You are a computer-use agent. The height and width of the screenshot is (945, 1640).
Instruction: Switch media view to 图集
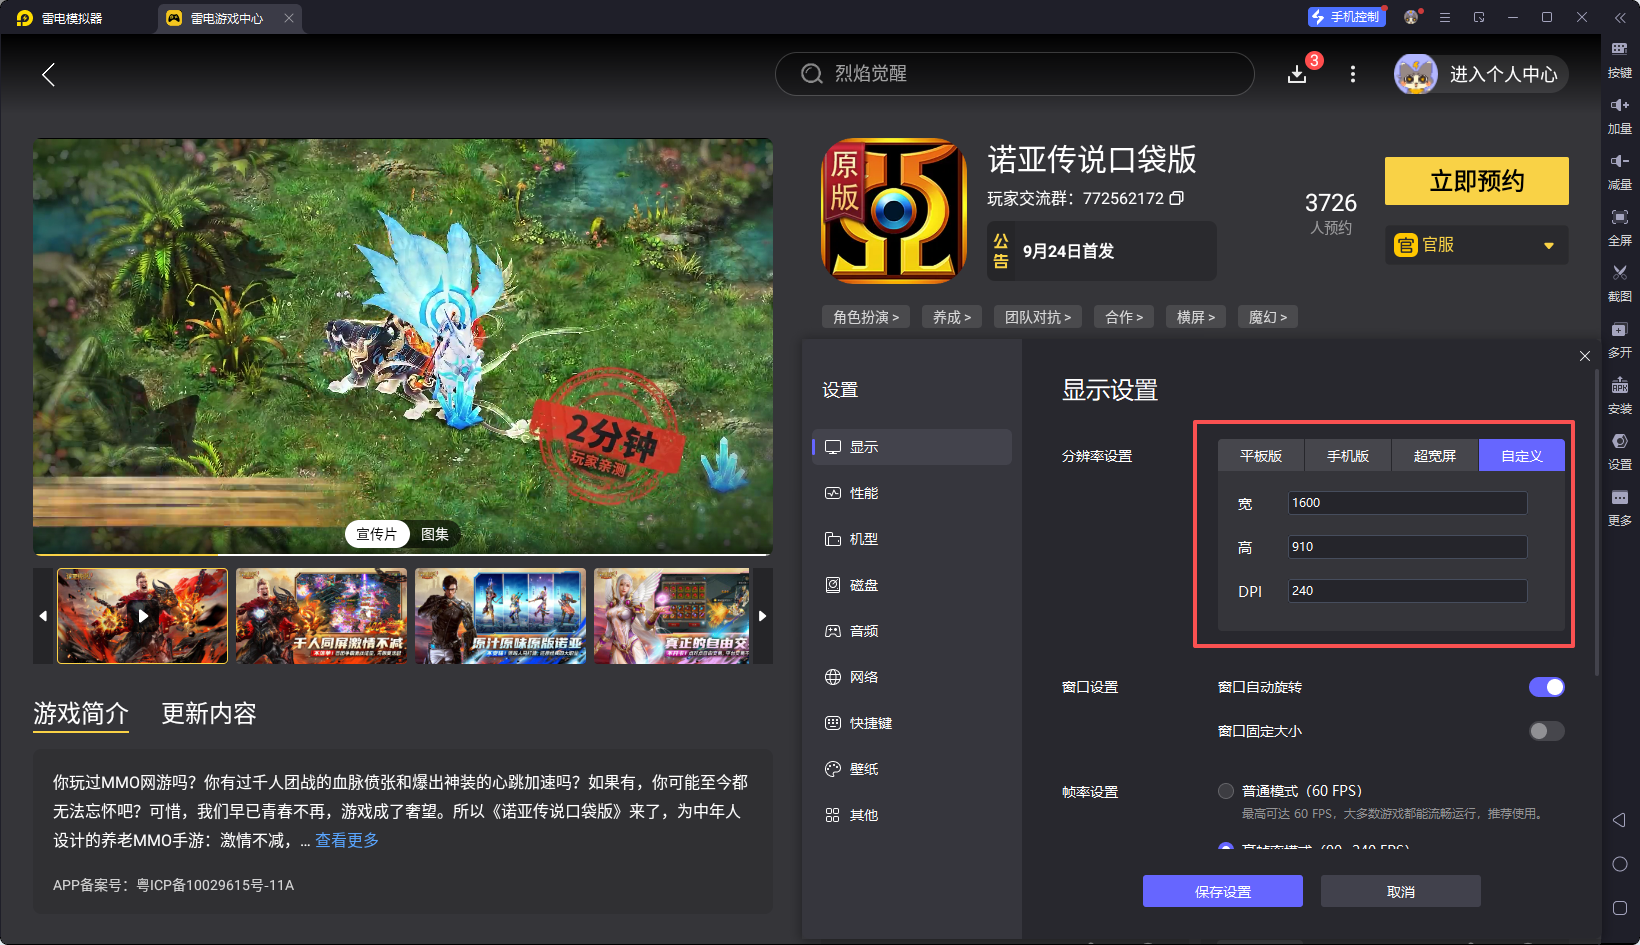click(435, 534)
